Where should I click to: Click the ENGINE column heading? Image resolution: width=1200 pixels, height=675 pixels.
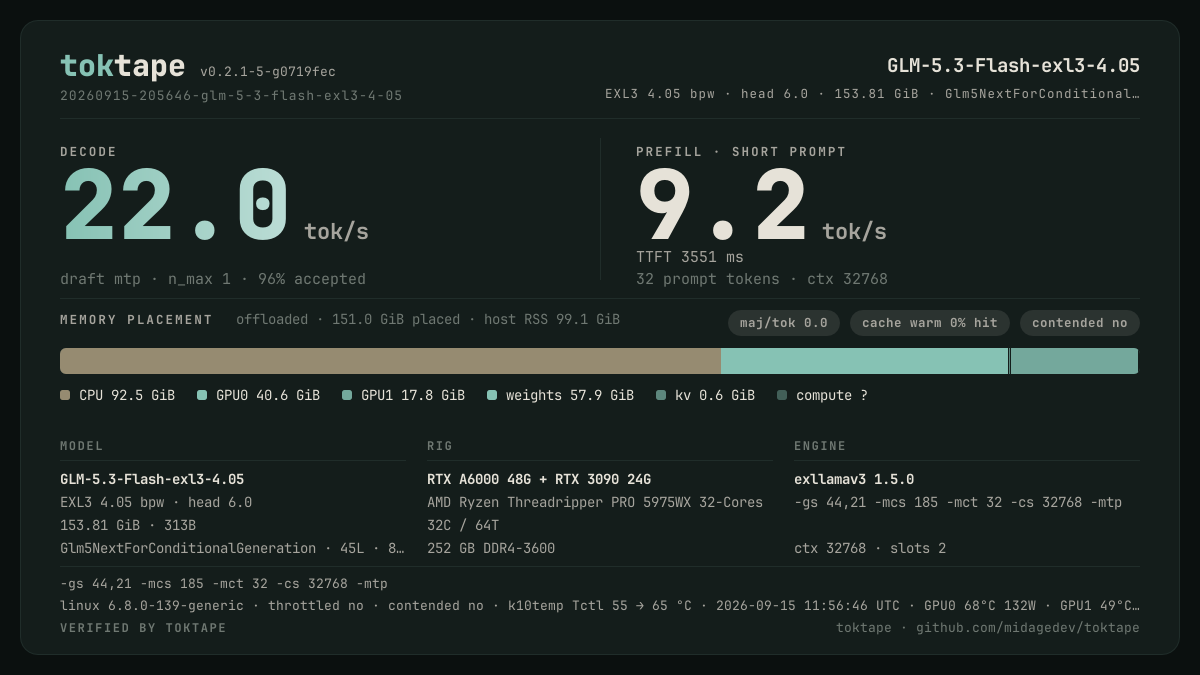point(820,446)
